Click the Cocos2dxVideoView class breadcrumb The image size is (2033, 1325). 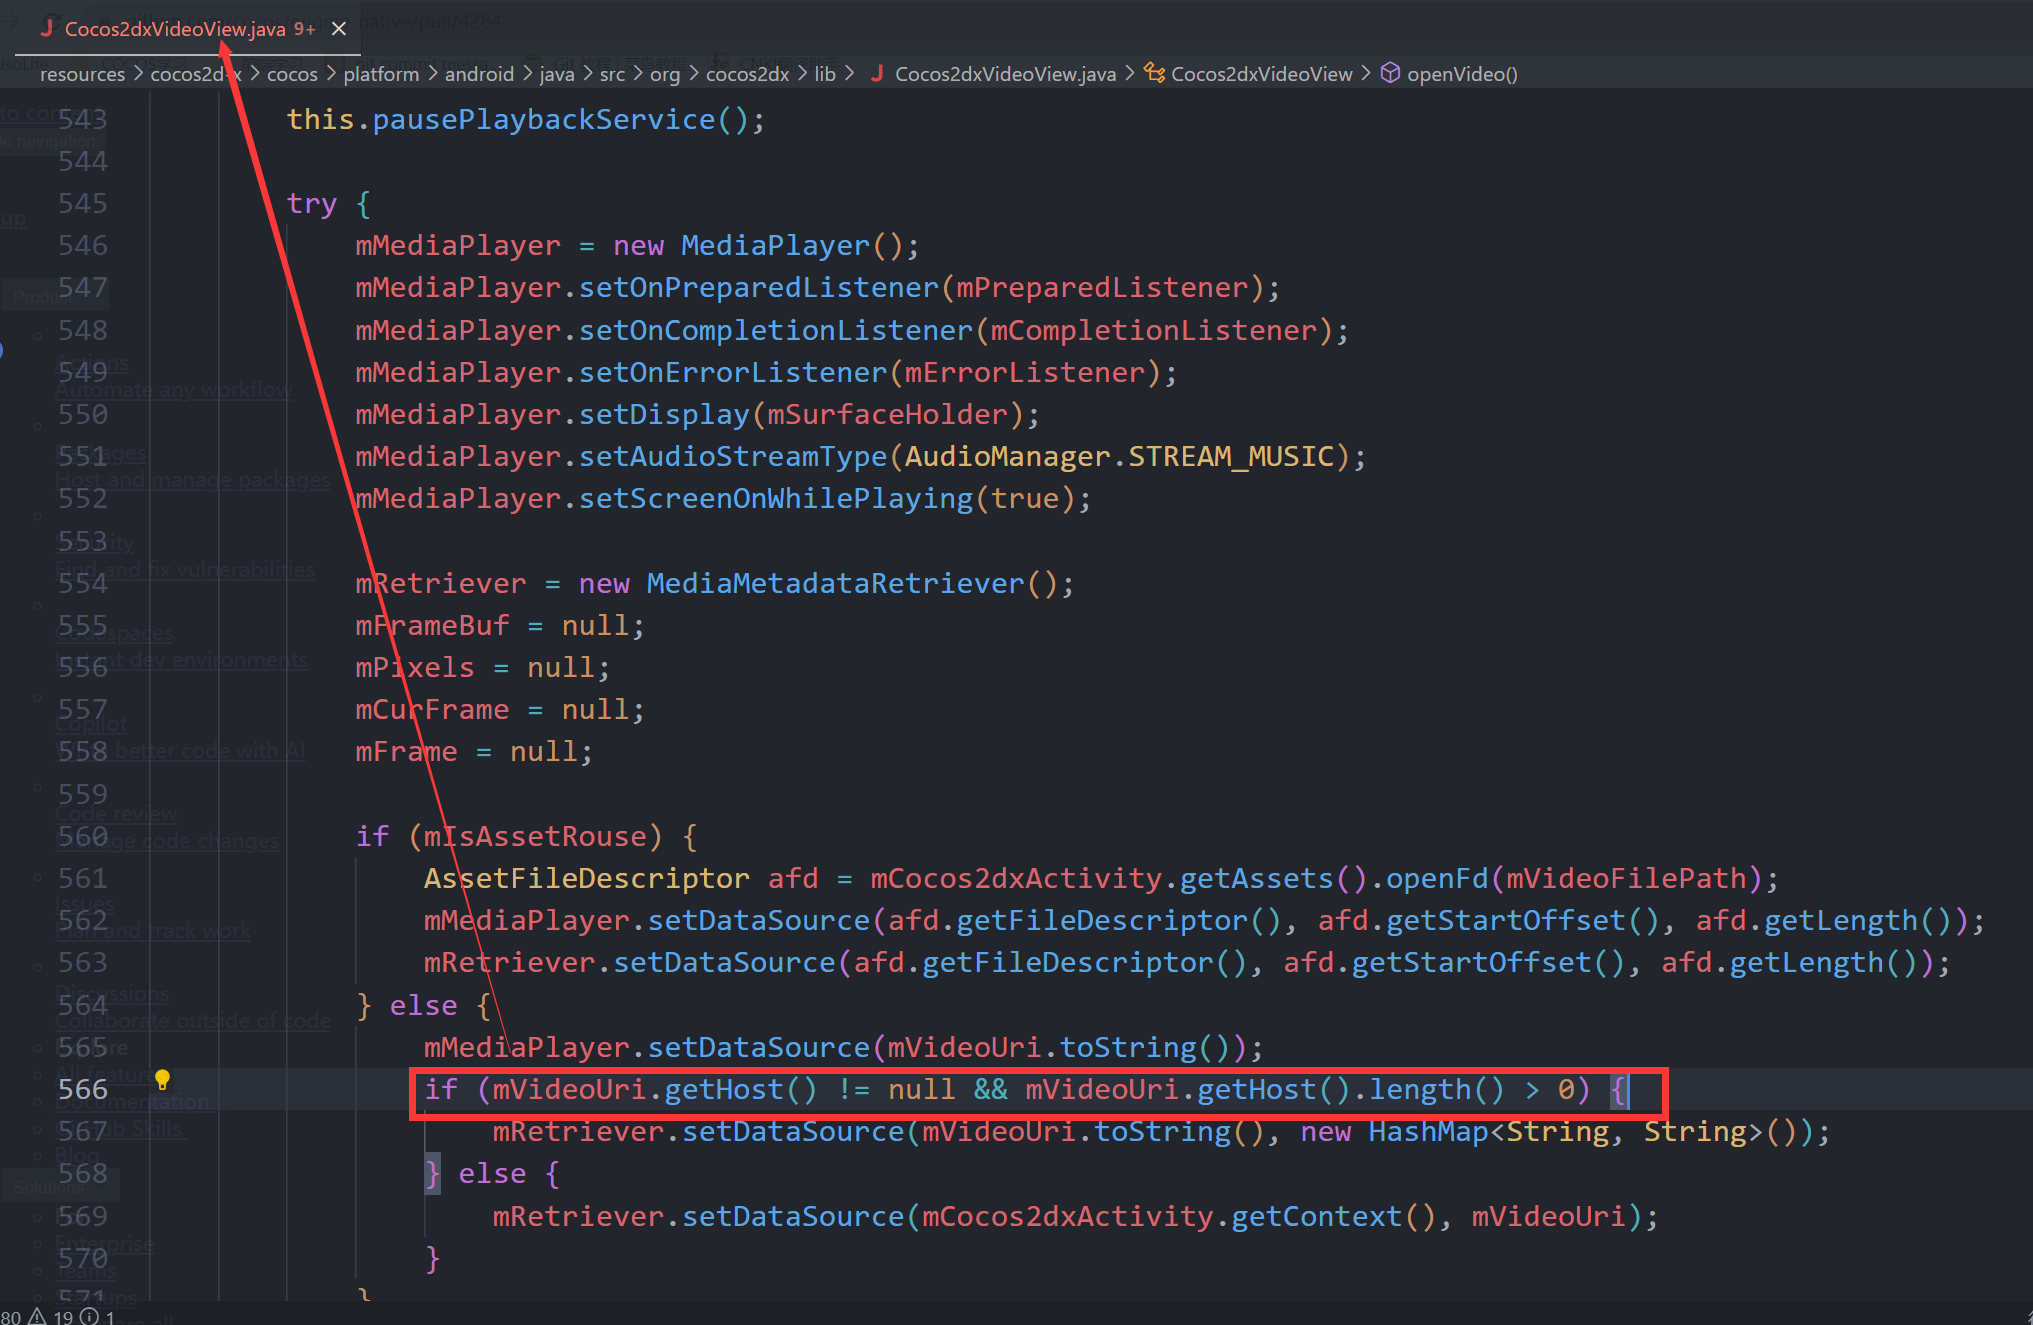tap(1261, 74)
